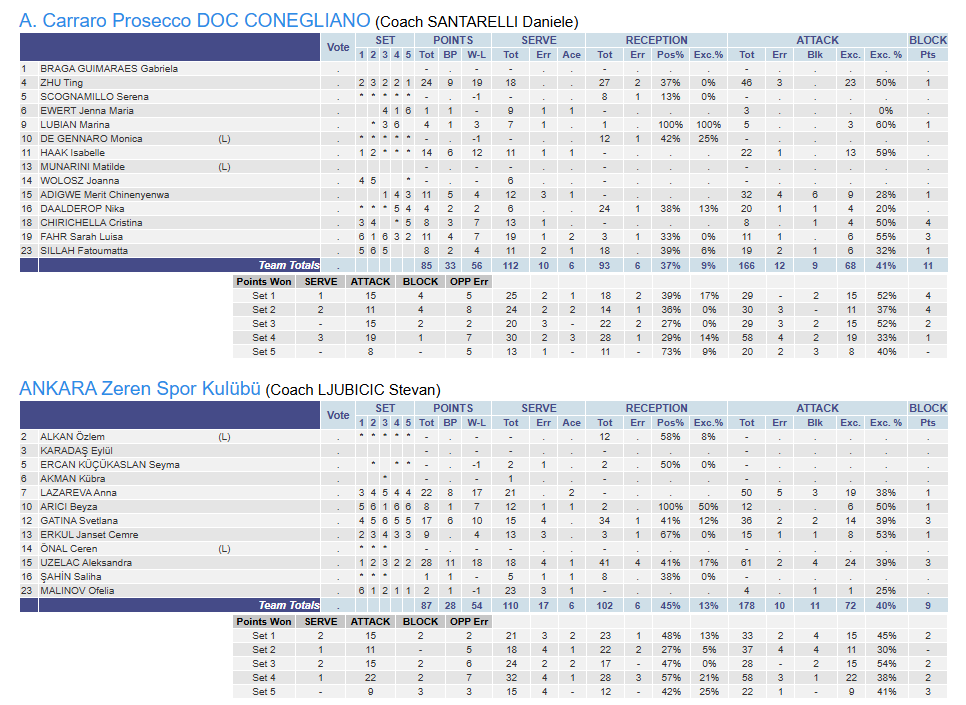Click Points Won header under Conegliano table
This screenshot has width=966, height=705.
[x=264, y=282]
